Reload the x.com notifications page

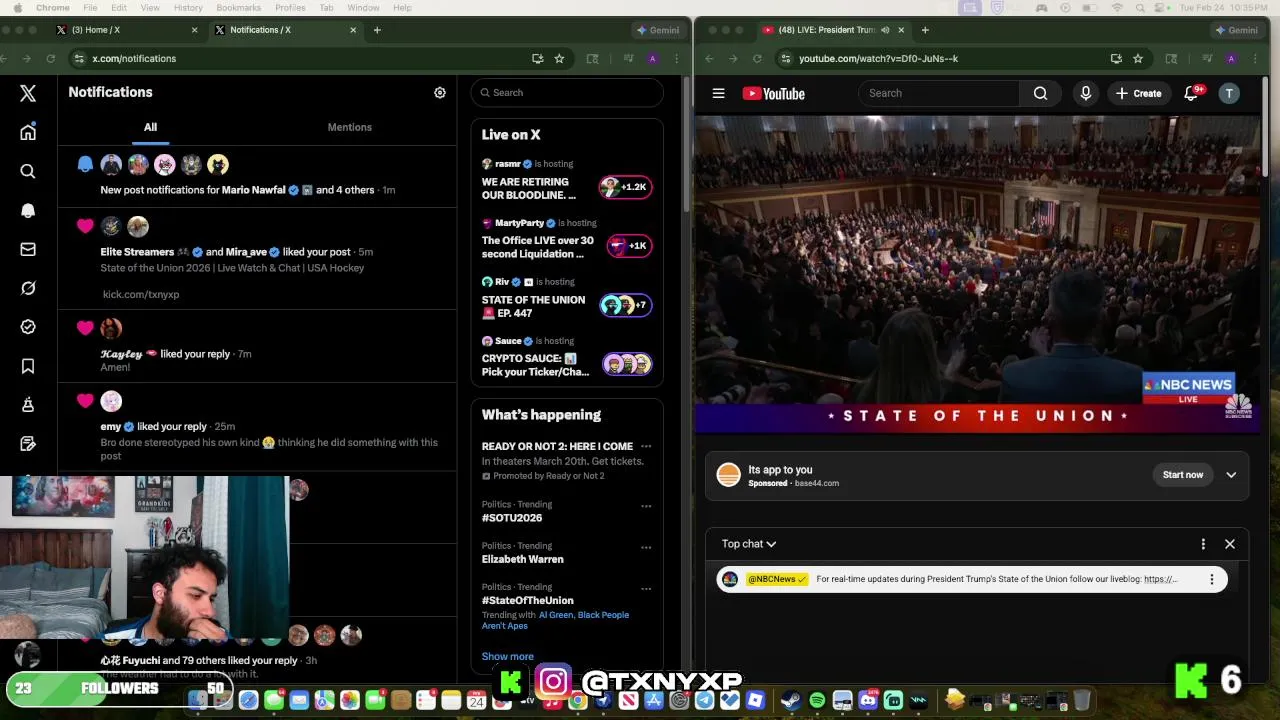point(50,58)
